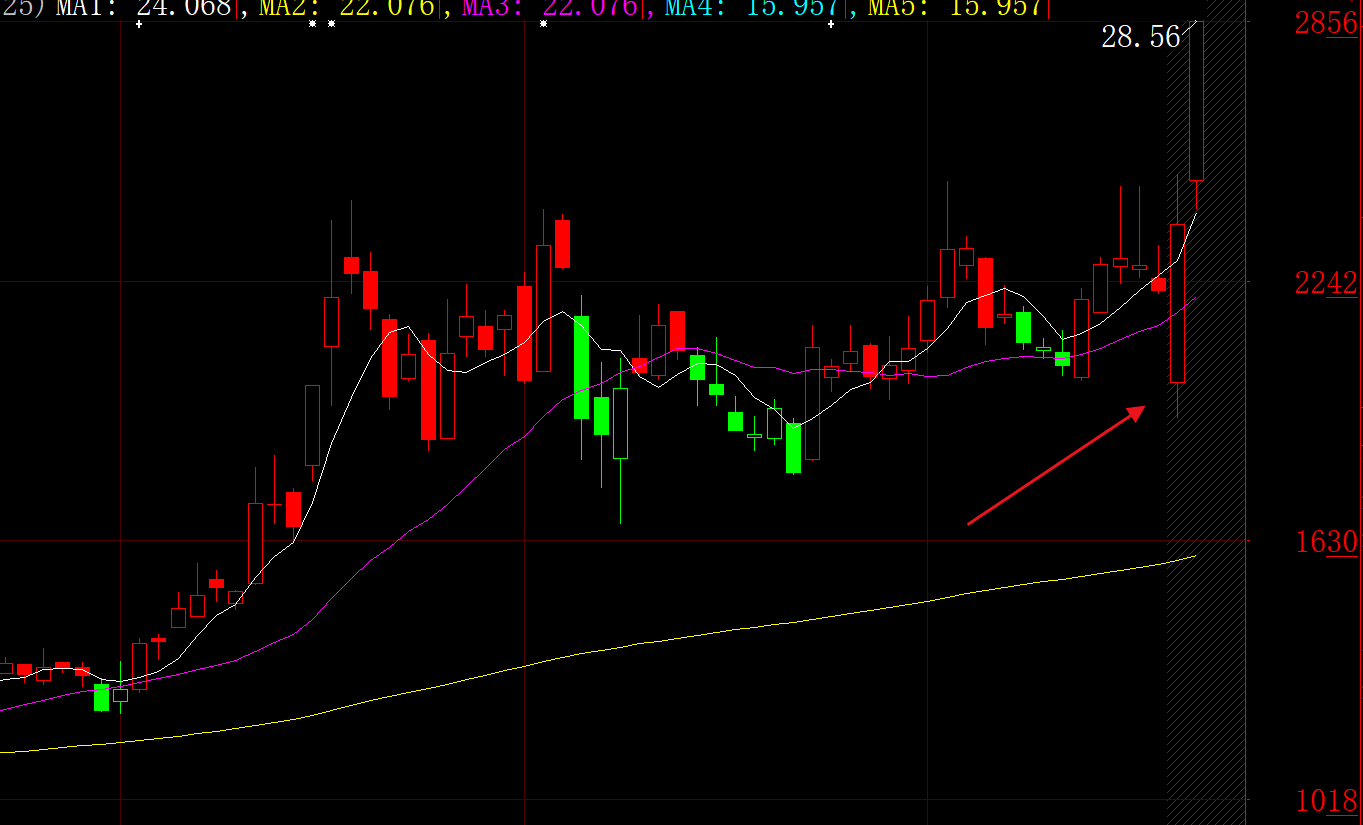Click the 28.56 high price annotation

coord(1141,38)
